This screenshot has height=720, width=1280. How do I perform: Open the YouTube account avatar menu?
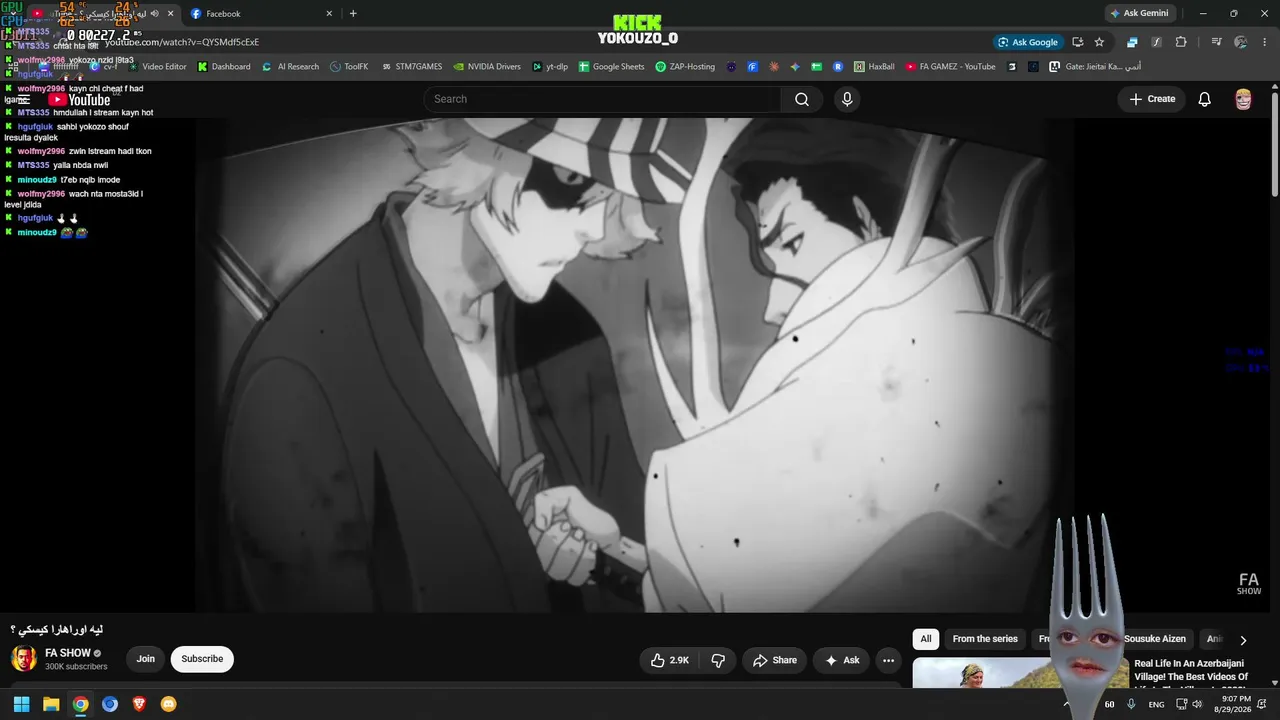tap(1243, 99)
